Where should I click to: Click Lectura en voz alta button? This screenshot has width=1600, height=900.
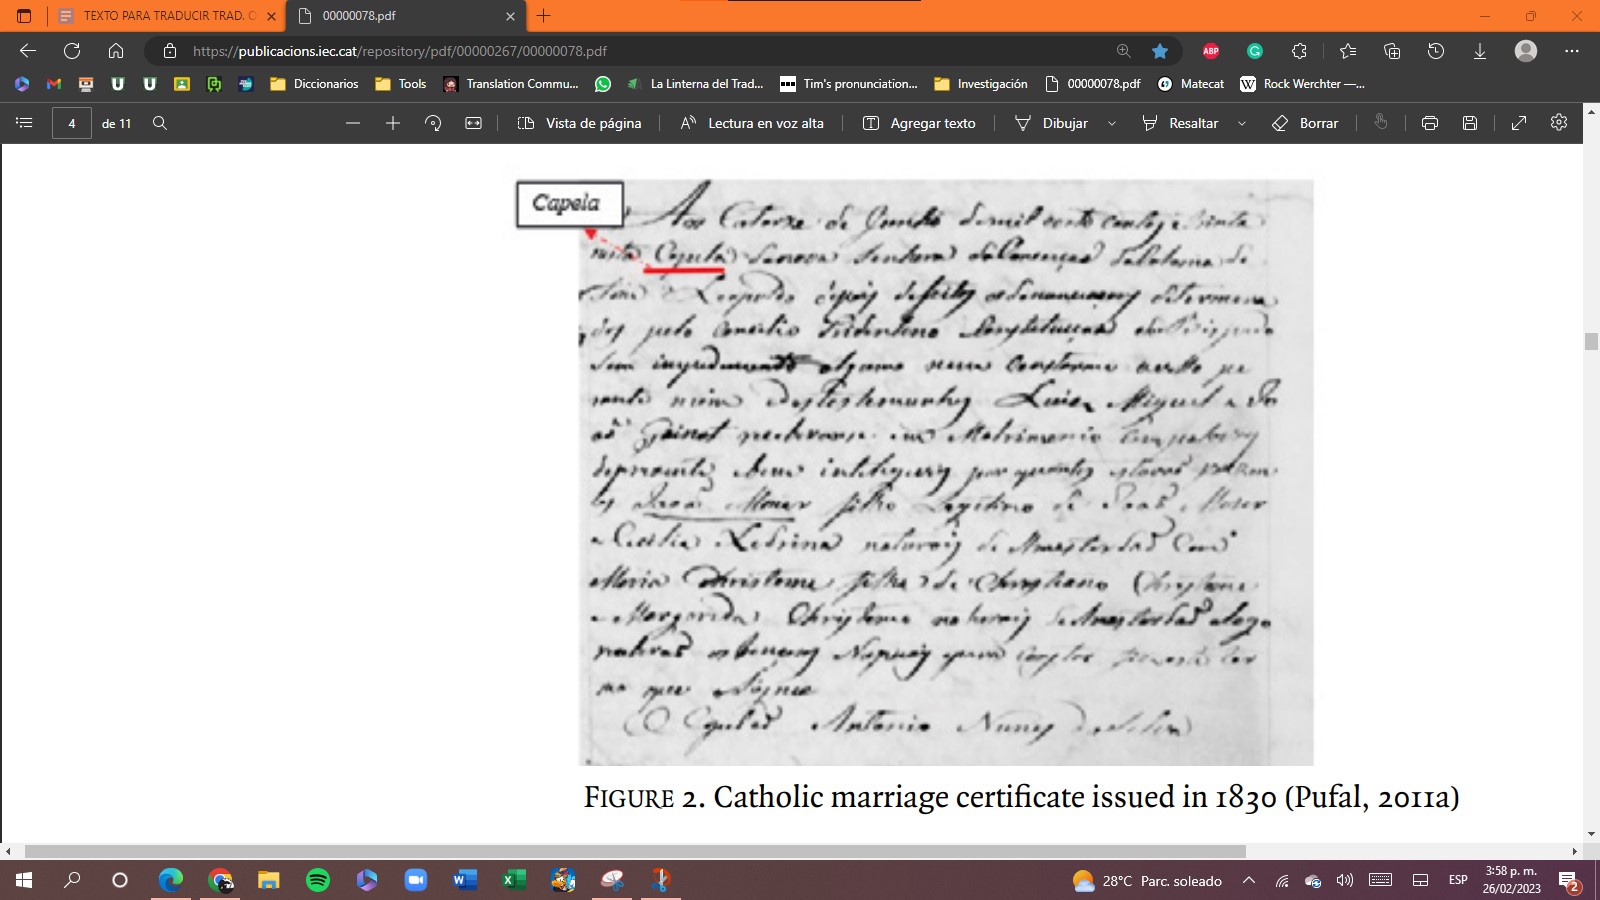753,123
